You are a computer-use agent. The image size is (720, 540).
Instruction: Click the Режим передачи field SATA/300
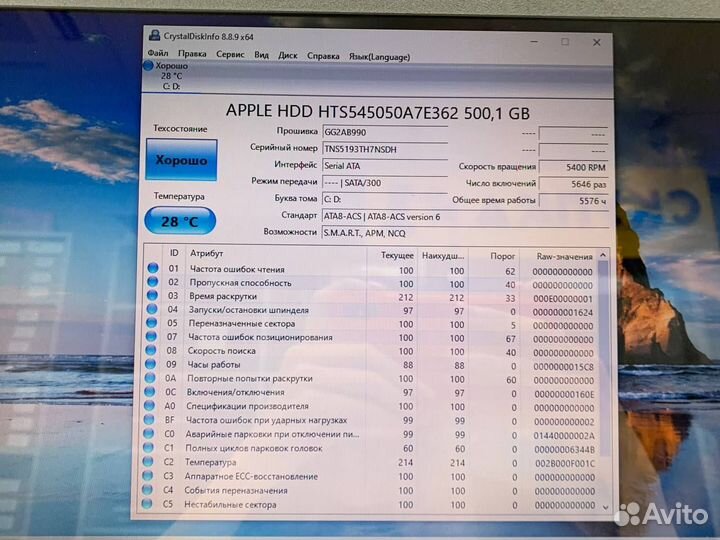tap(384, 183)
